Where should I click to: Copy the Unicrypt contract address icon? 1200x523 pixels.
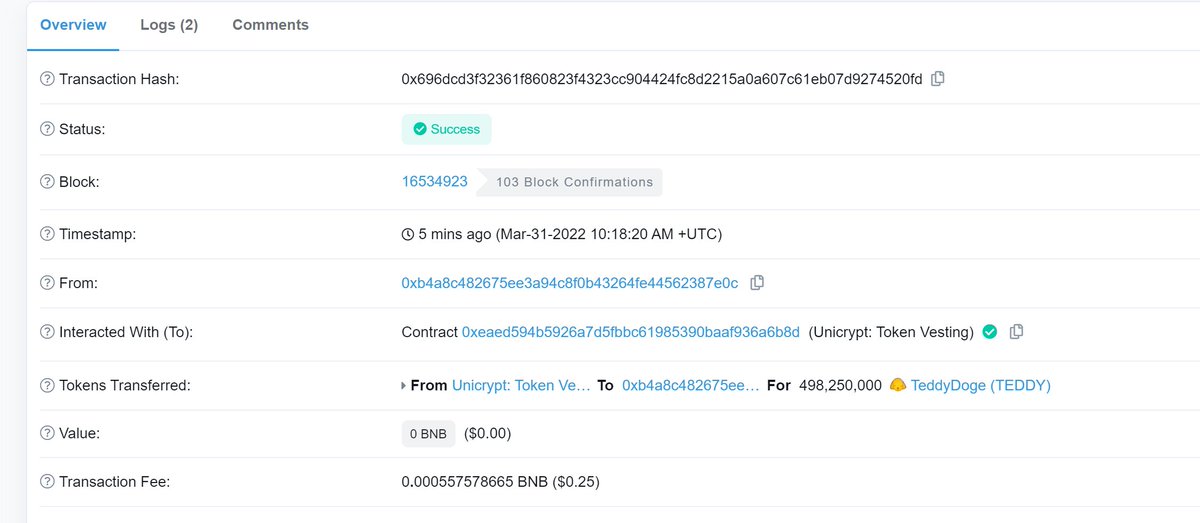pos(1016,332)
